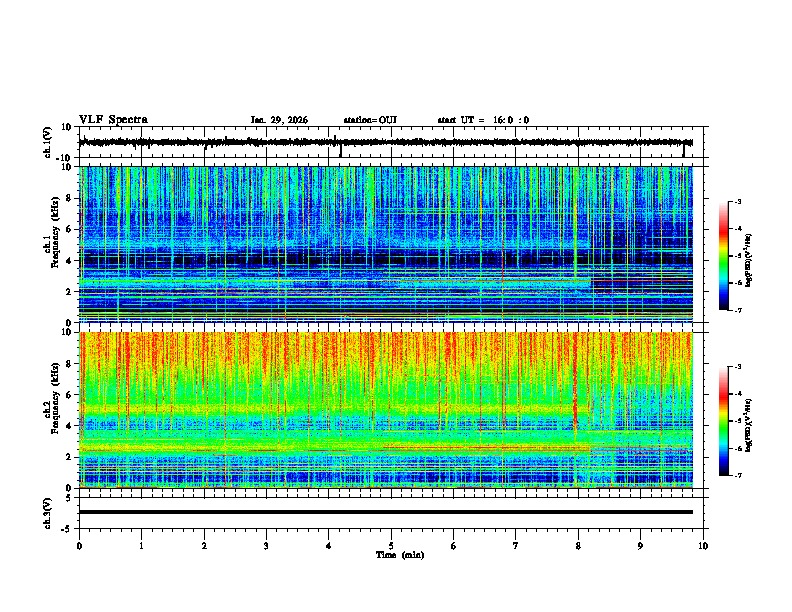Click the log(PSD) label beside ch.1 colorbar
Screen dimensions: 792x612
coord(748,260)
